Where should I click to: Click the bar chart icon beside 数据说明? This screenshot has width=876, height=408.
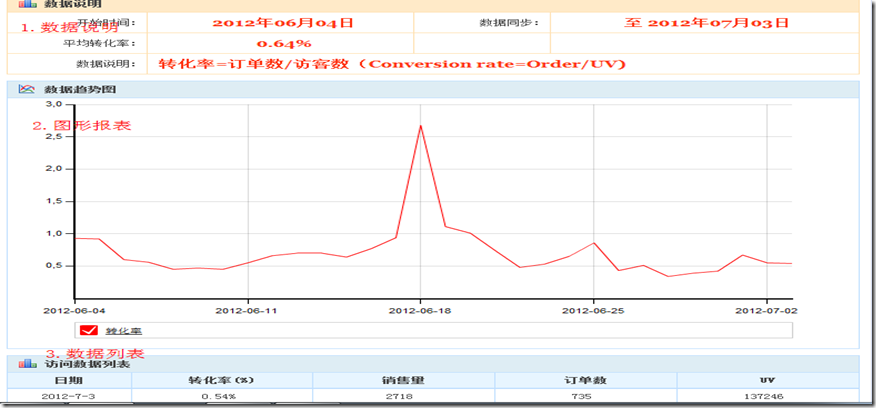click(x=27, y=4)
